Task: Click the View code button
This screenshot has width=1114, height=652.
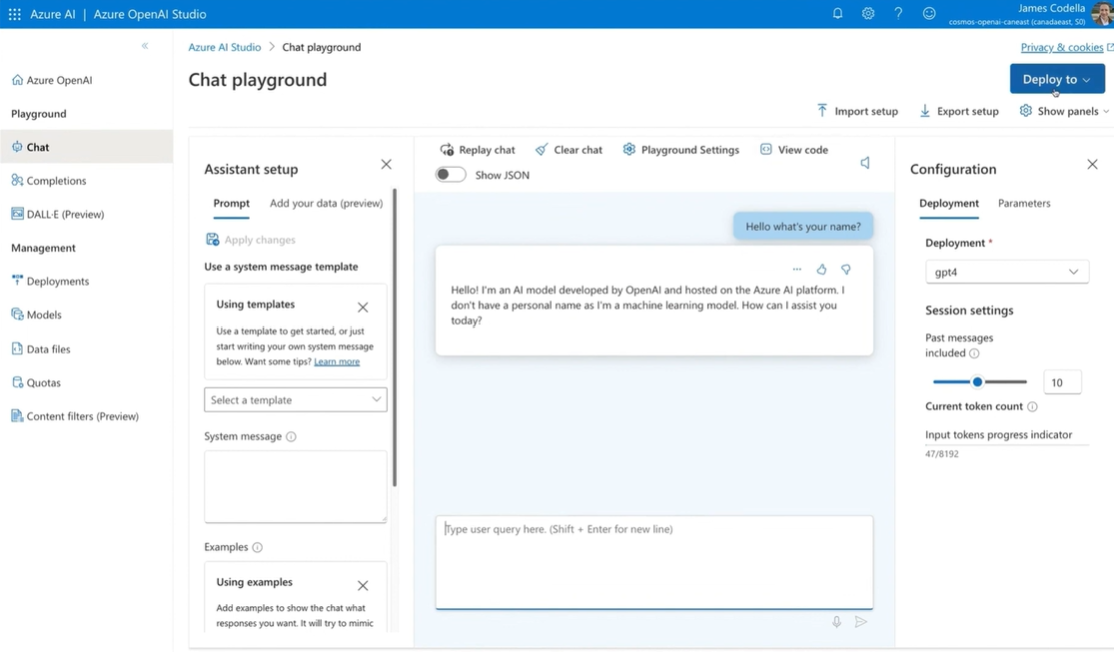Action: [794, 150]
